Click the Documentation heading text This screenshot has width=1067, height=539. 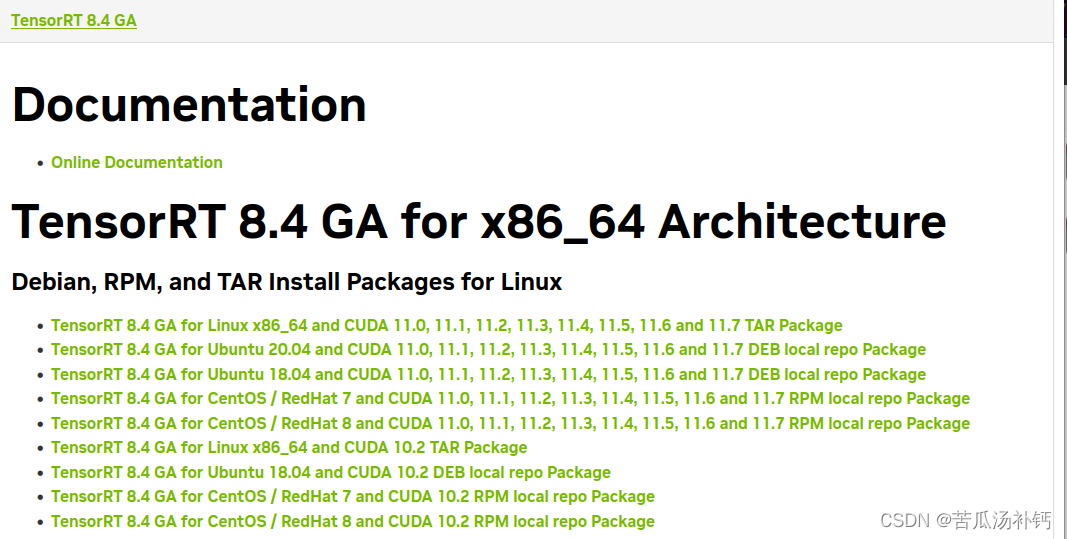pos(189,105)
